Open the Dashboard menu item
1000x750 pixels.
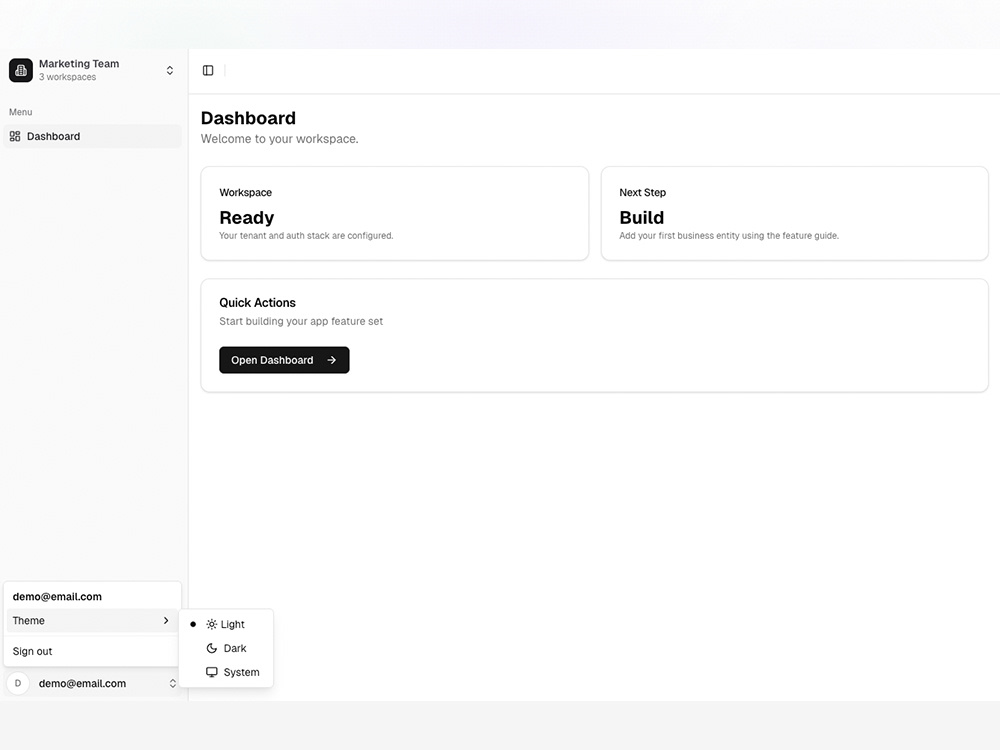coord(92,136)
